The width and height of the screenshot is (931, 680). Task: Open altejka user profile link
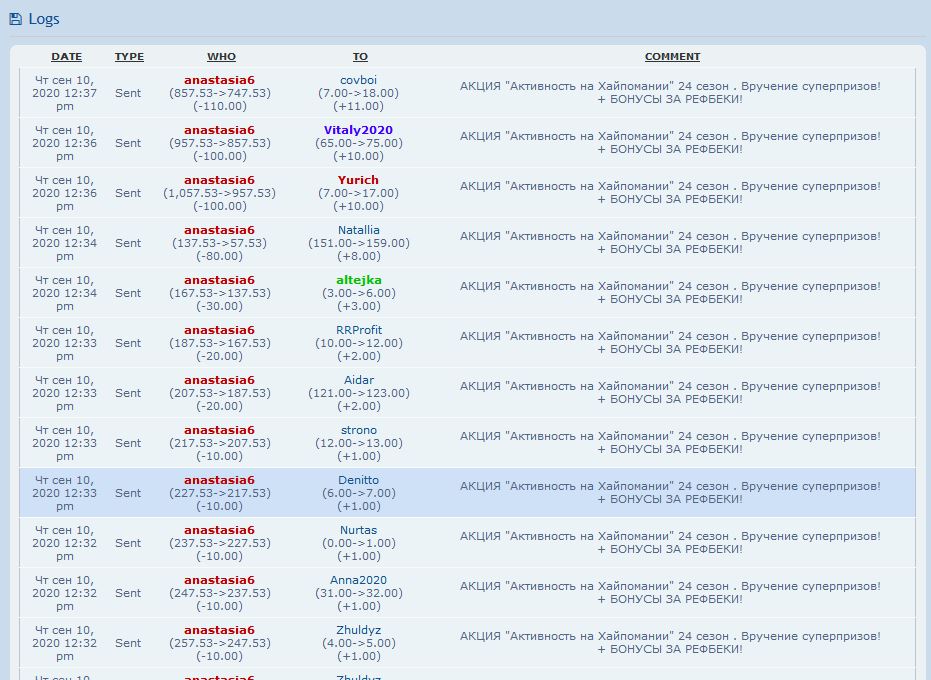click(x=358, y=280)
